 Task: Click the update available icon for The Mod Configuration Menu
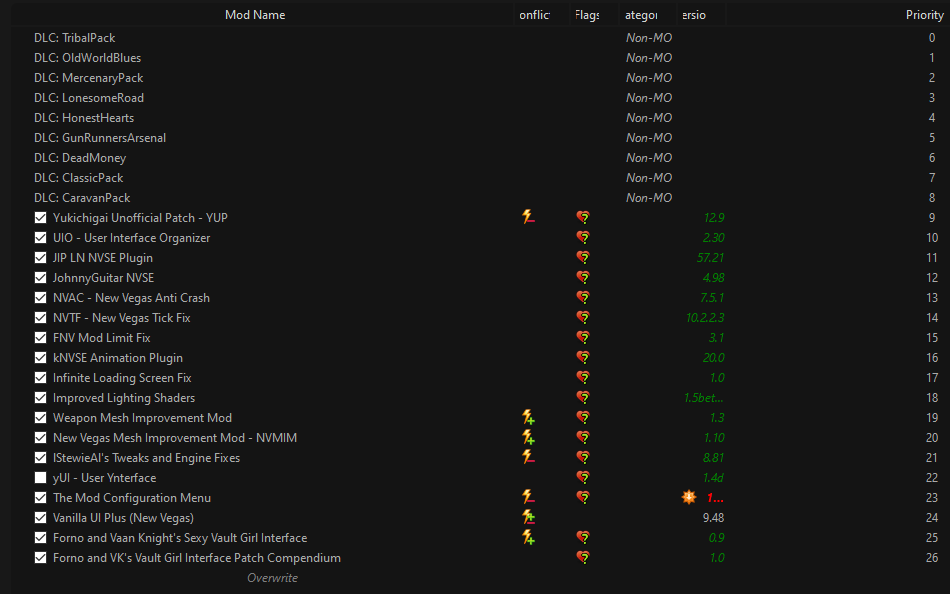(688, 497)
